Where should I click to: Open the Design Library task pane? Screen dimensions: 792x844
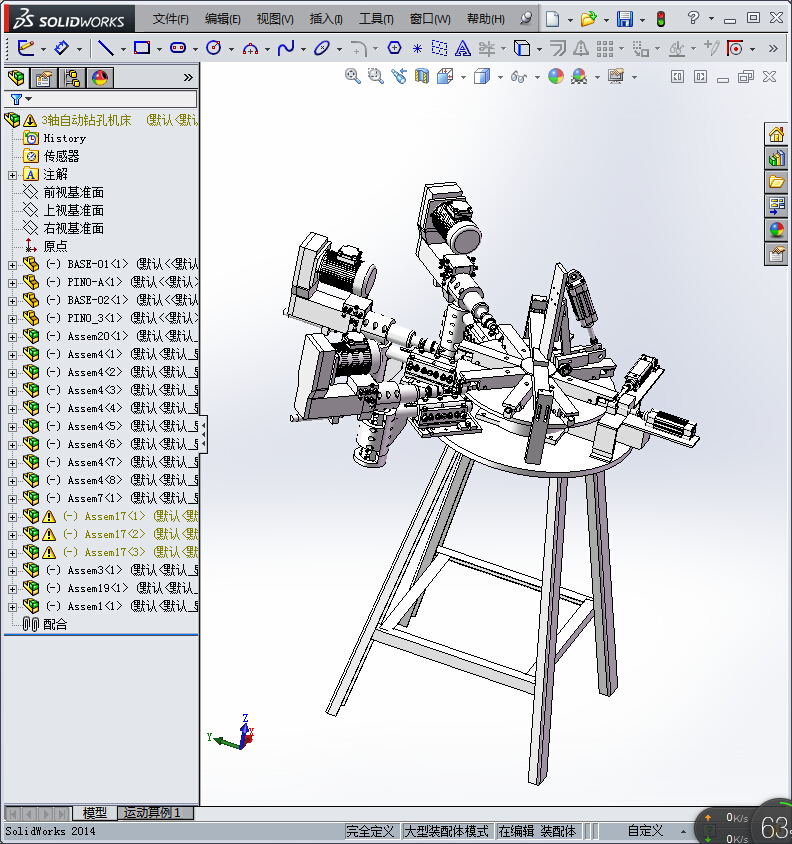[776, 158]
